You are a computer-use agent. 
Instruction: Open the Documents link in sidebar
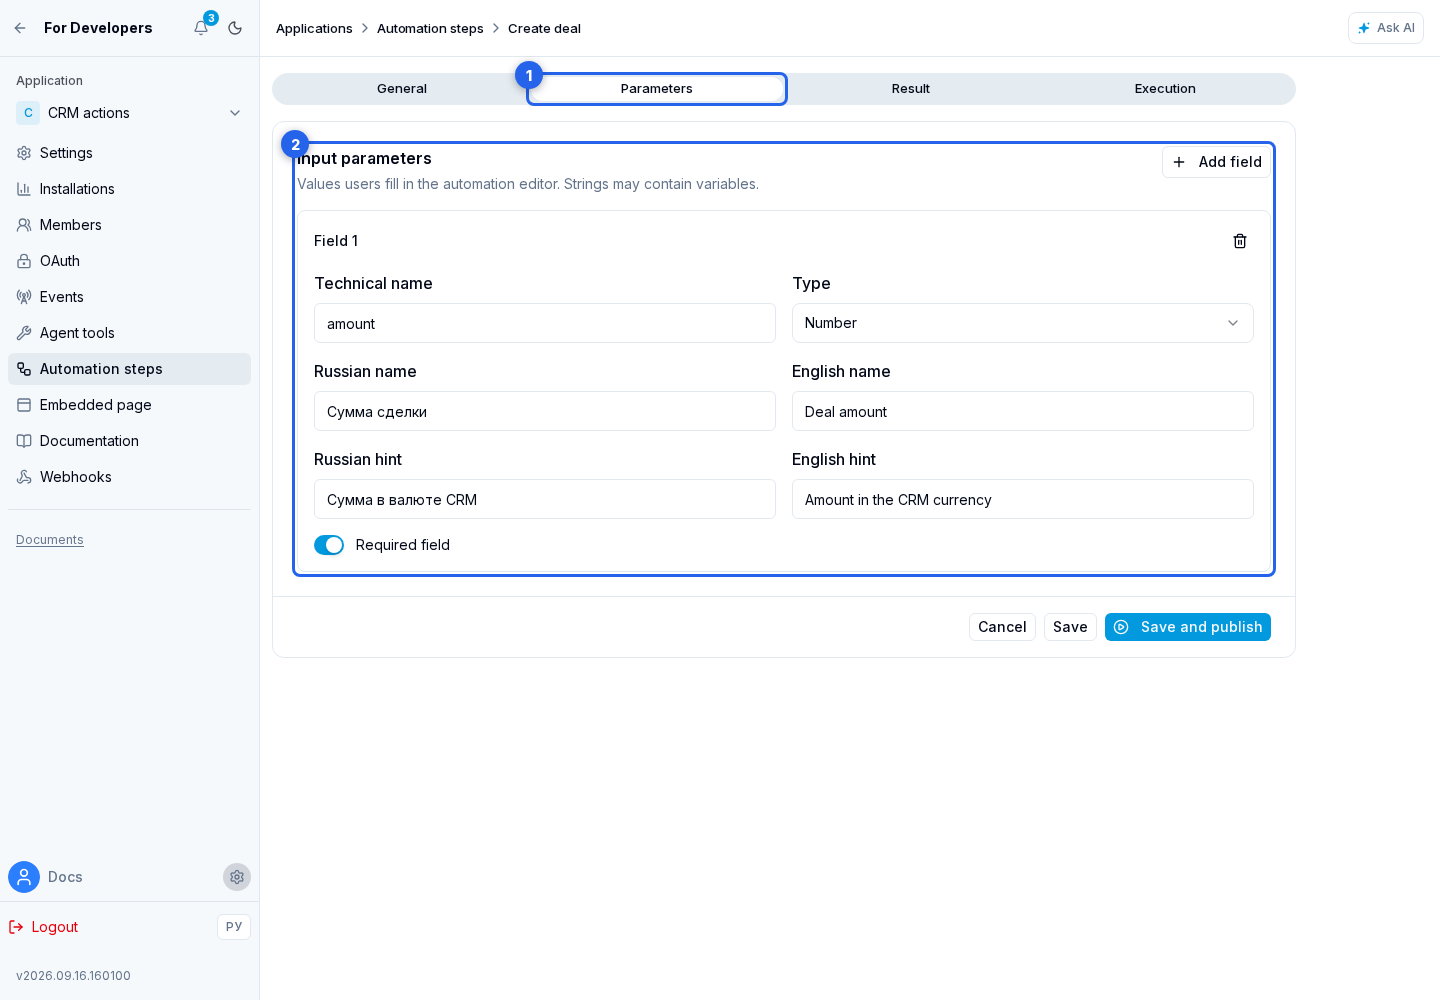(x=50, y=540)
